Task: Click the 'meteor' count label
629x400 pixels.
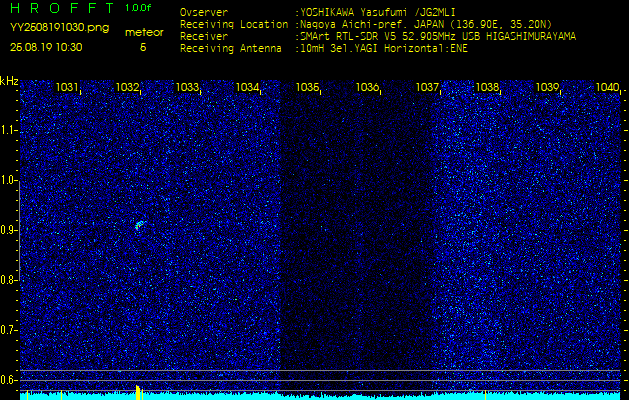Action: [x=144, y=33]
